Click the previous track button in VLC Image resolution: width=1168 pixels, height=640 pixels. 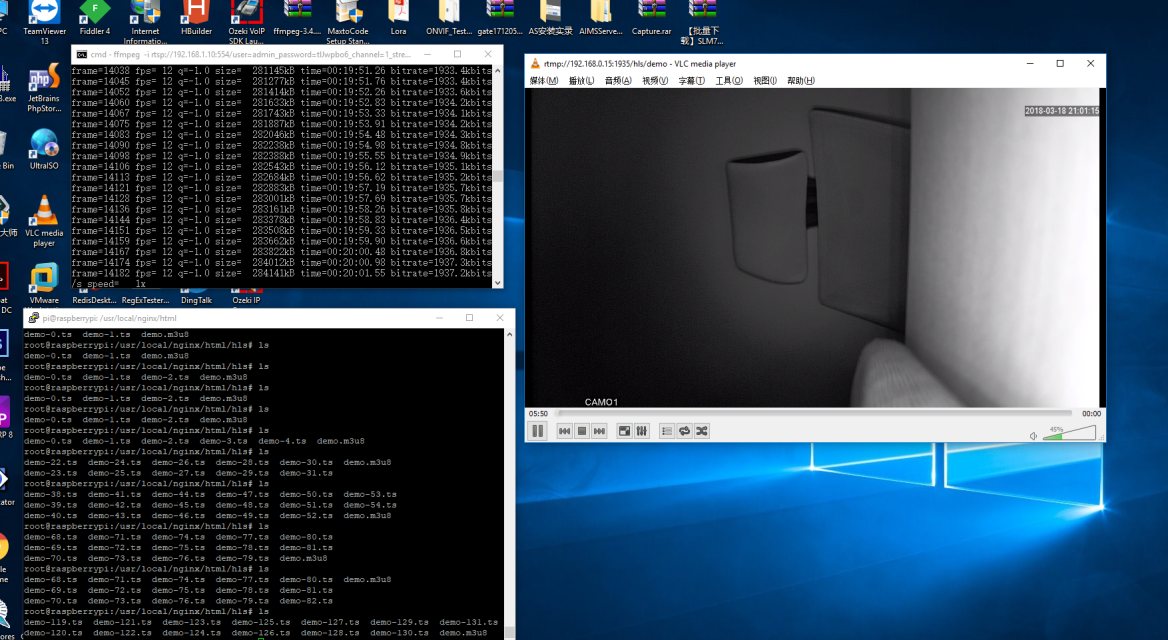(564, 431)
